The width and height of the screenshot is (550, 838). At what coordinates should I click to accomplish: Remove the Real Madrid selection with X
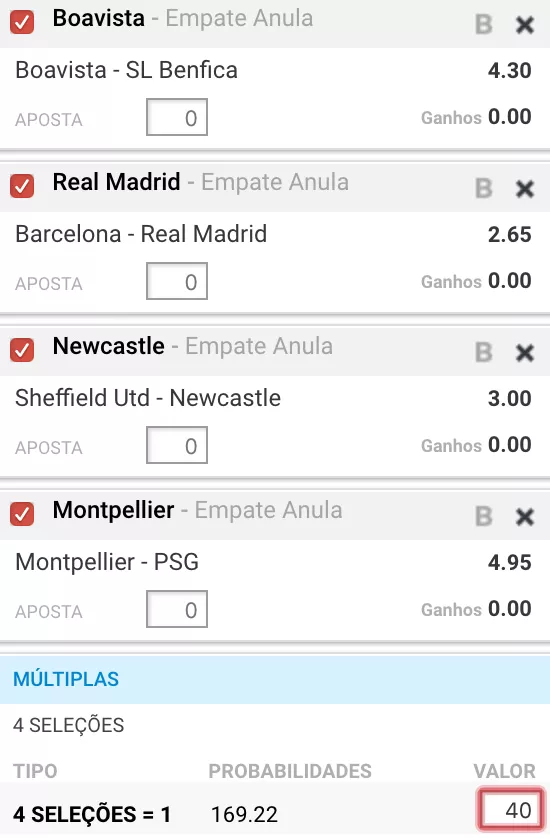525,189
